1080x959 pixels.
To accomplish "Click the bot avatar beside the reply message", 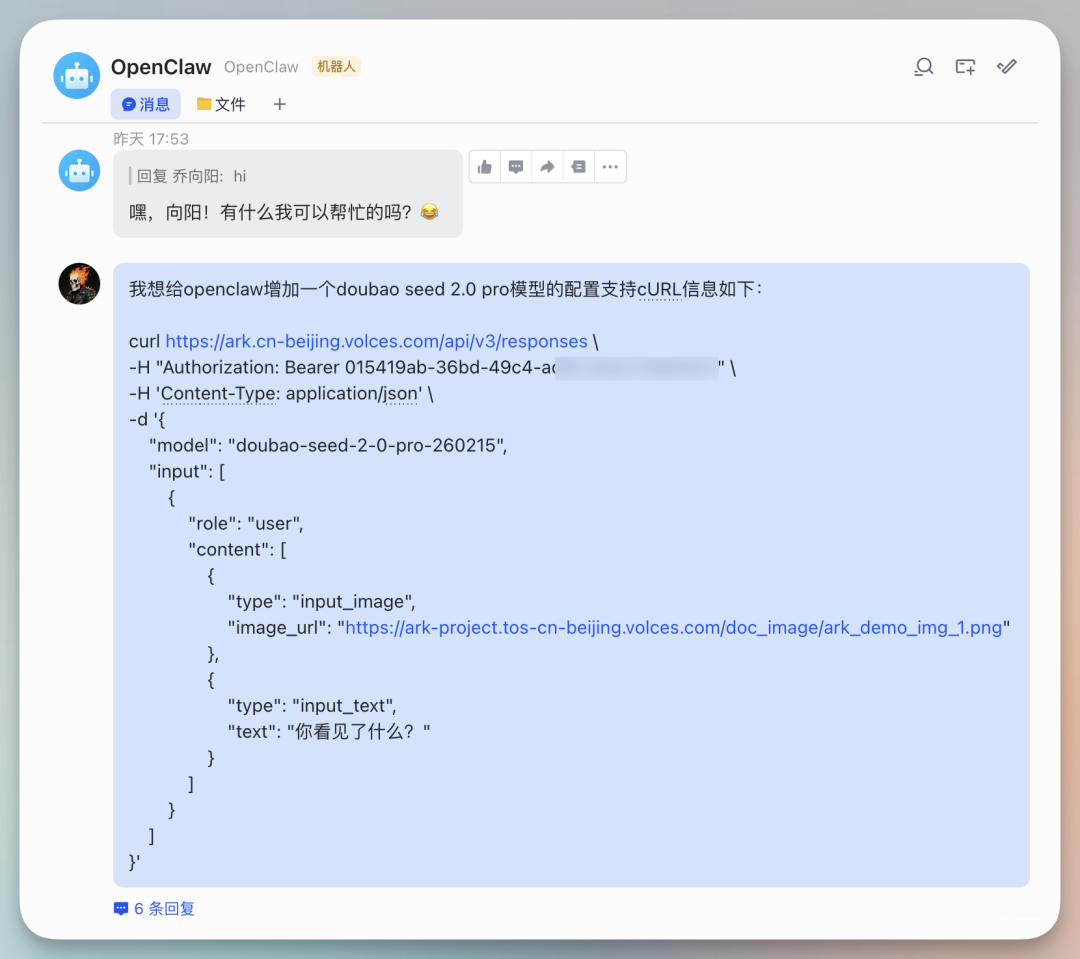I will [79, 170].
